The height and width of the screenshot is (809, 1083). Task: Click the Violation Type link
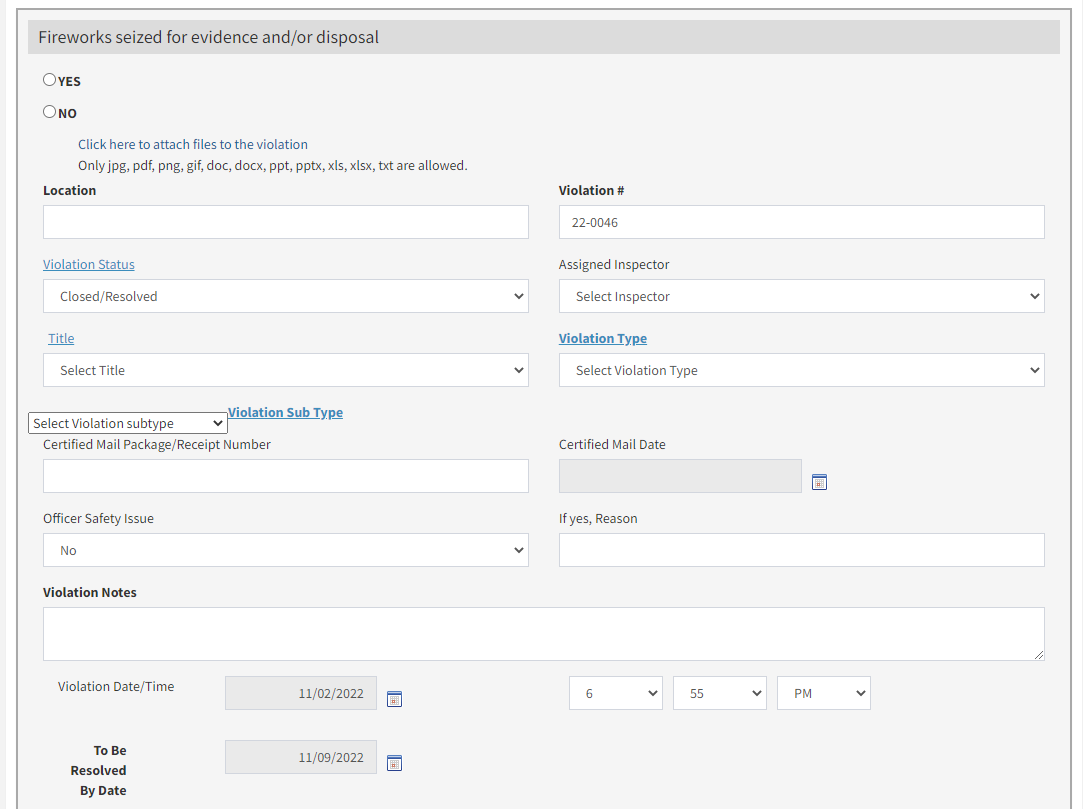pyautogui.click(x=603, y=339)
